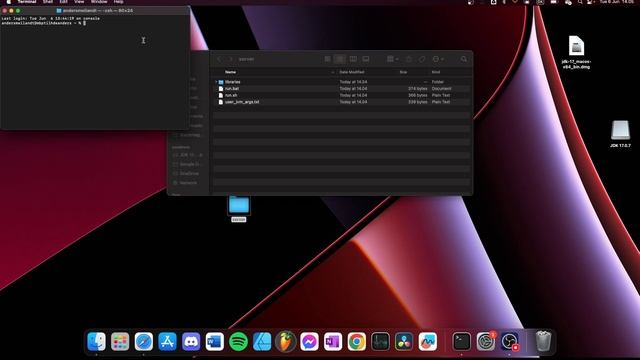The width and height of the screenshot is (640, 360).
Task: Open Finder from the Dock
Action: pos(96,342)
